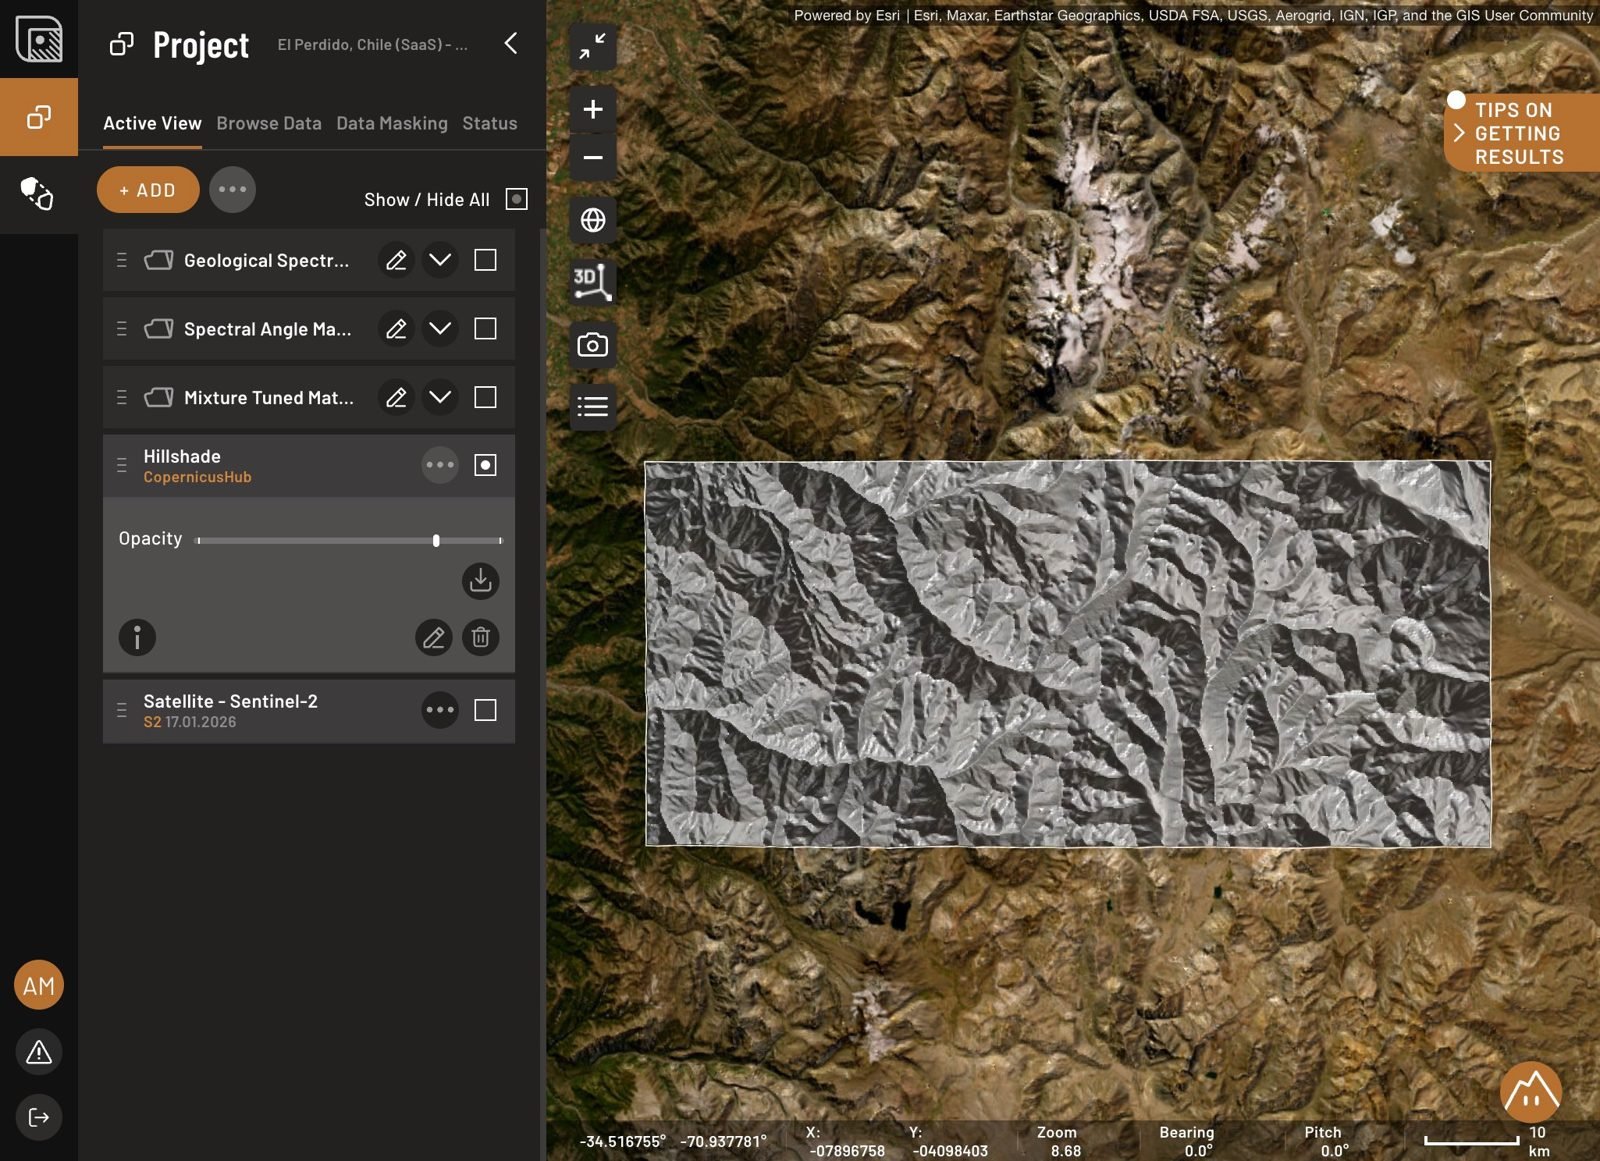Image resolution: width=1600 pixels, height=1161 pixels.
Task: Collapse the Project panel
Action: 511,43
